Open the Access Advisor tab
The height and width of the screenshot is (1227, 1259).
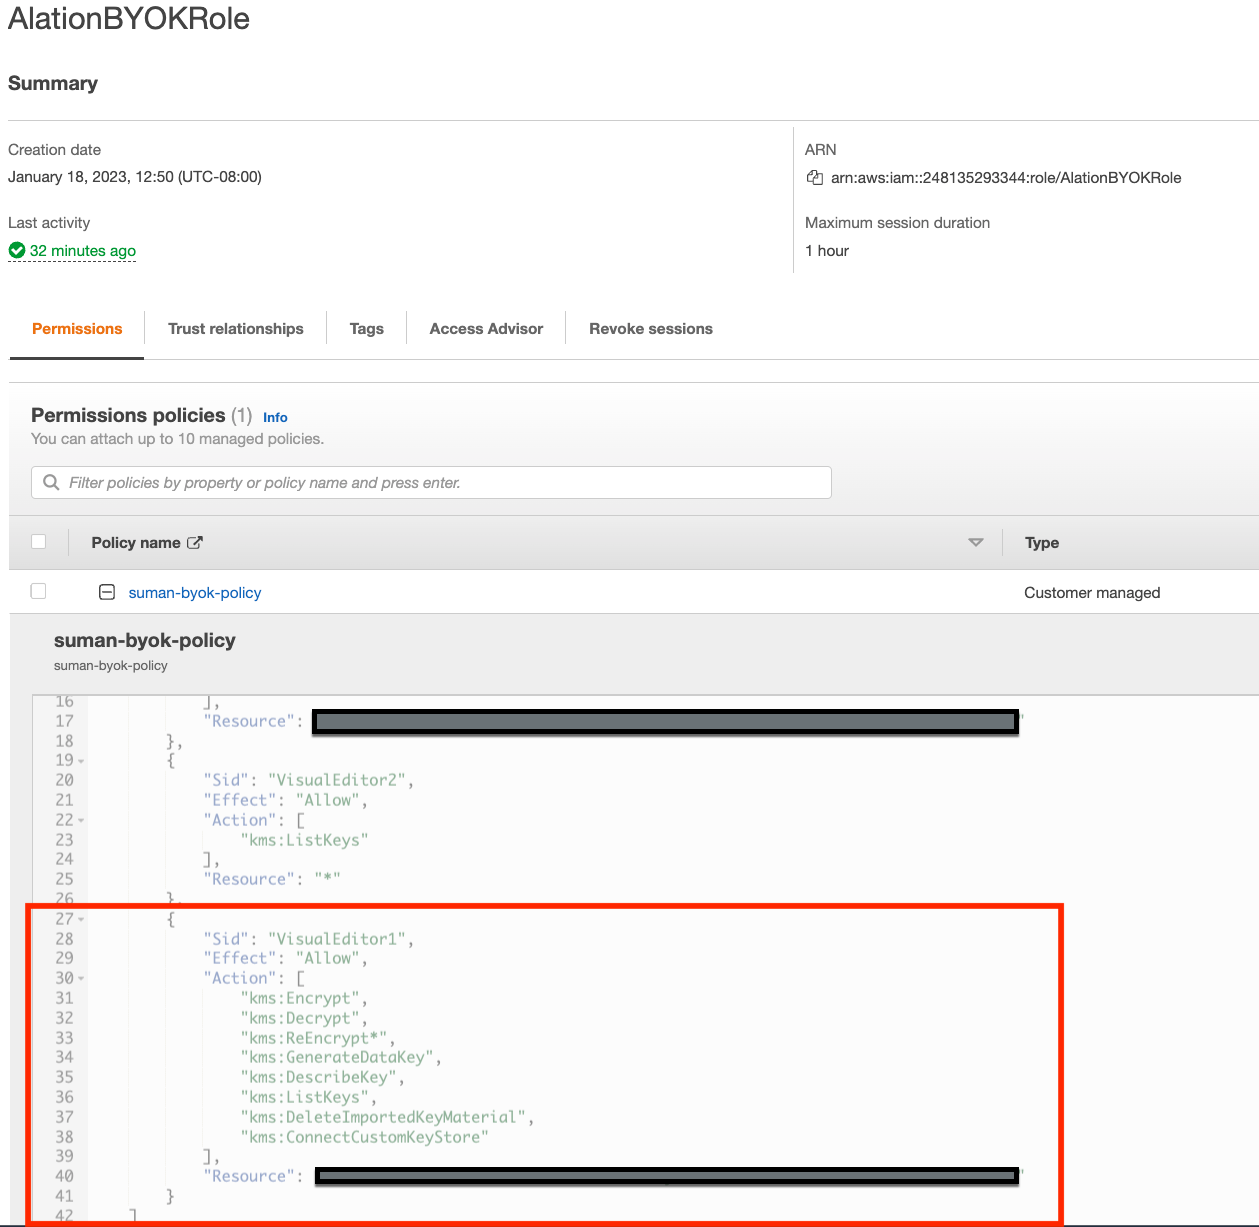486,329
